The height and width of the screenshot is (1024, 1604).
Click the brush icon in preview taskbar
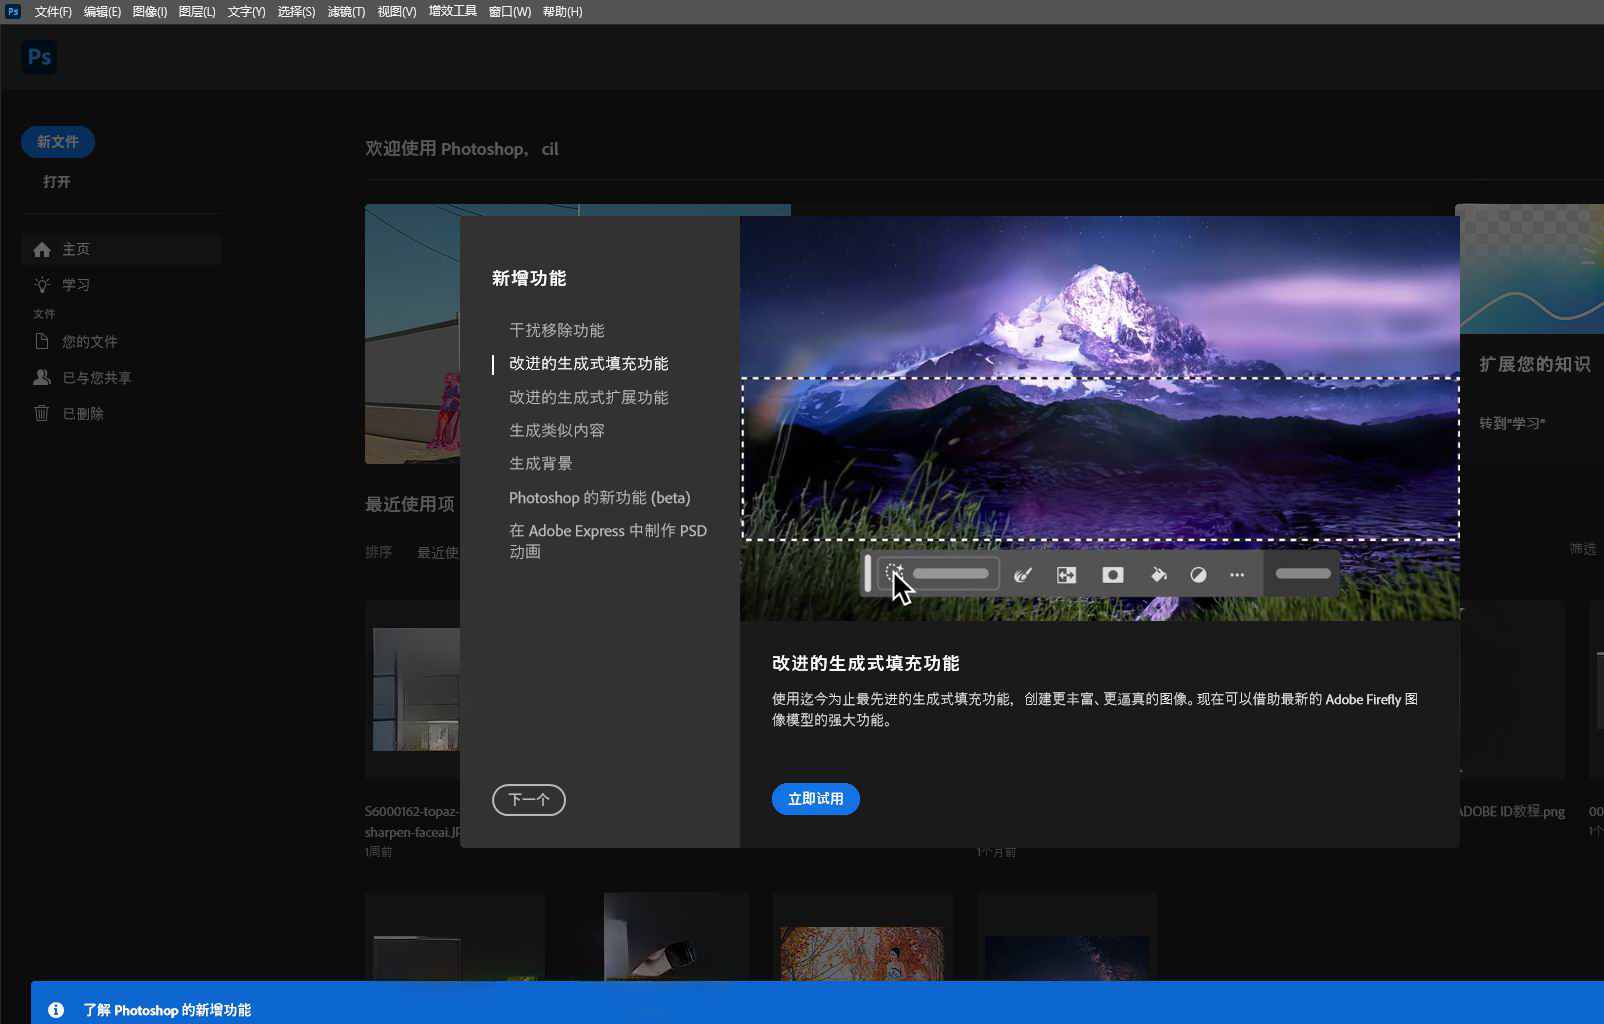[1023, 575]
